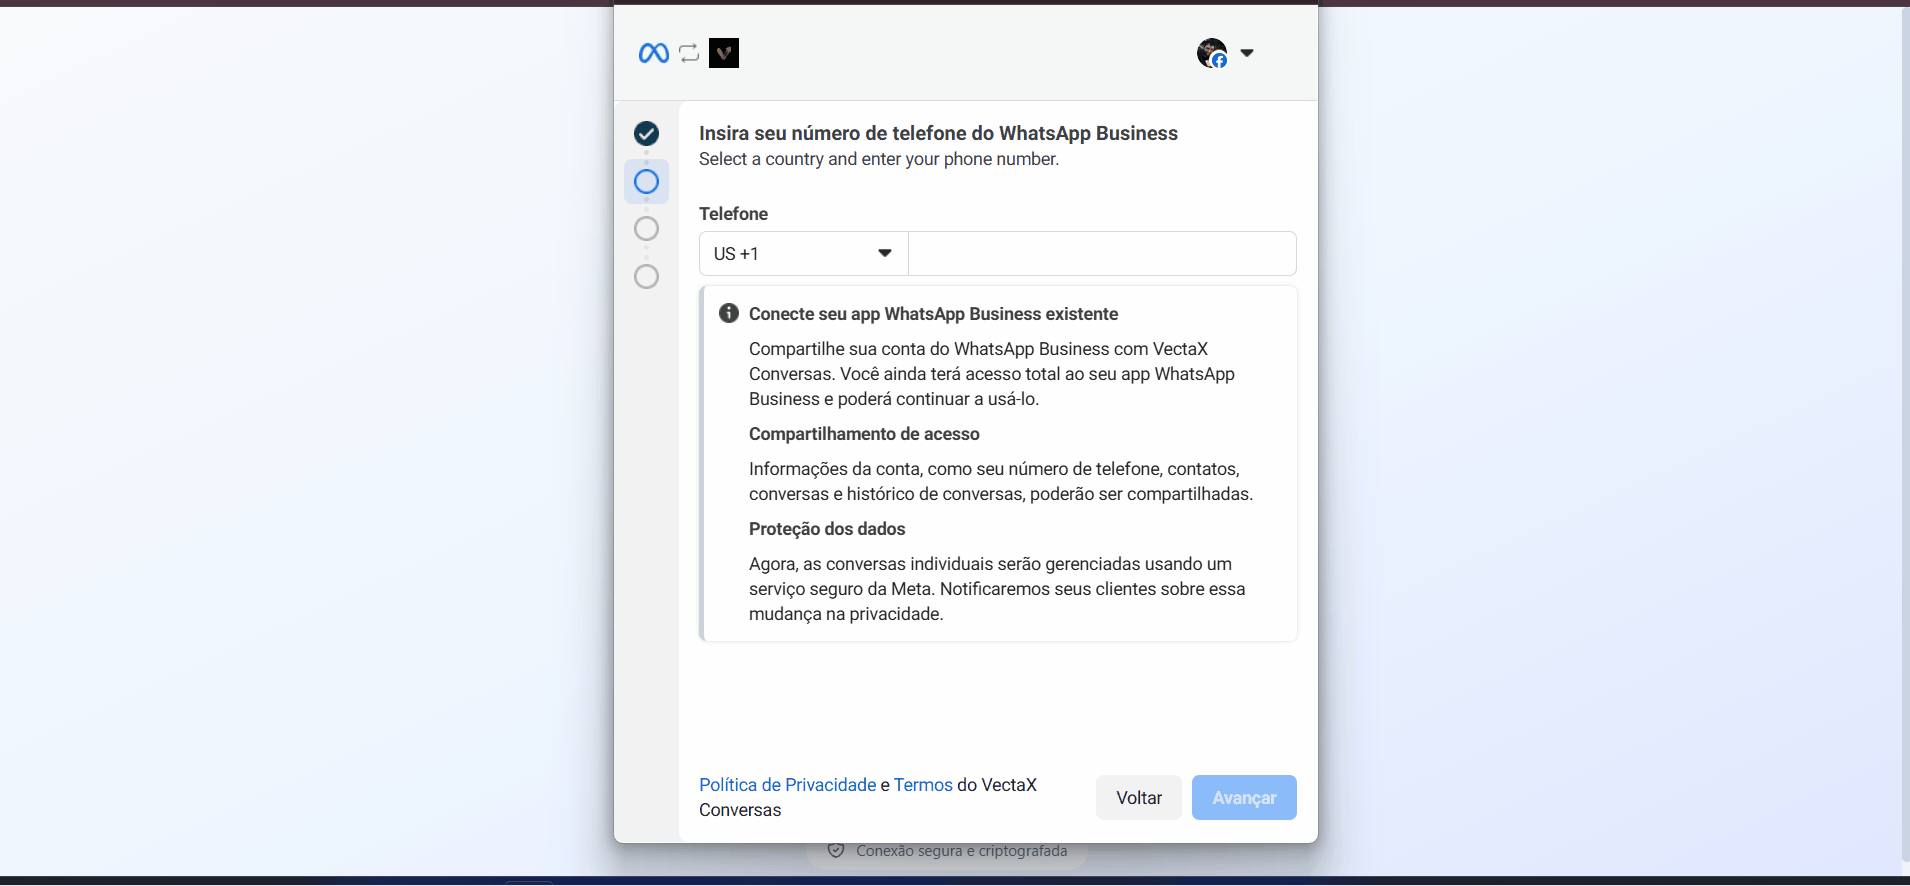Click the info icon beside Conecte seu app
1910x886 pixels.
729,313
